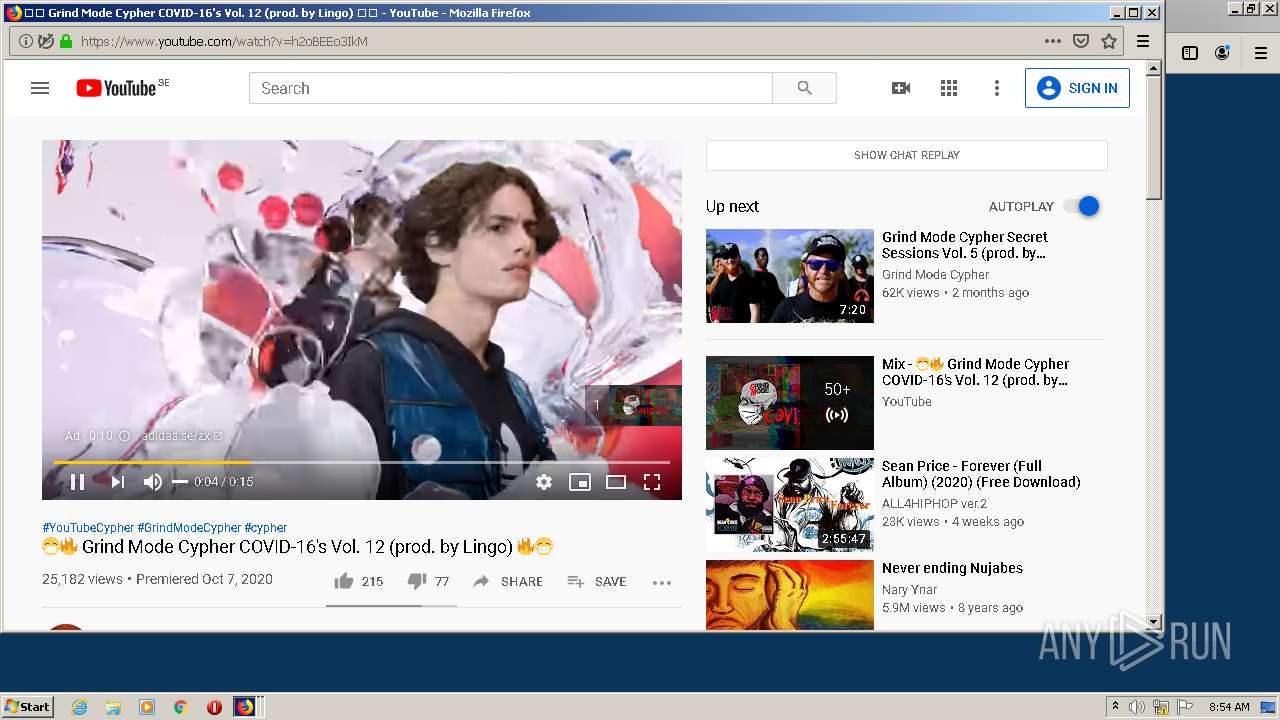Image resolution: width=1280 pixels, height=720 pixels.
Task: Click SHOW CHAT REPLAY
Action: coord(907,155)
